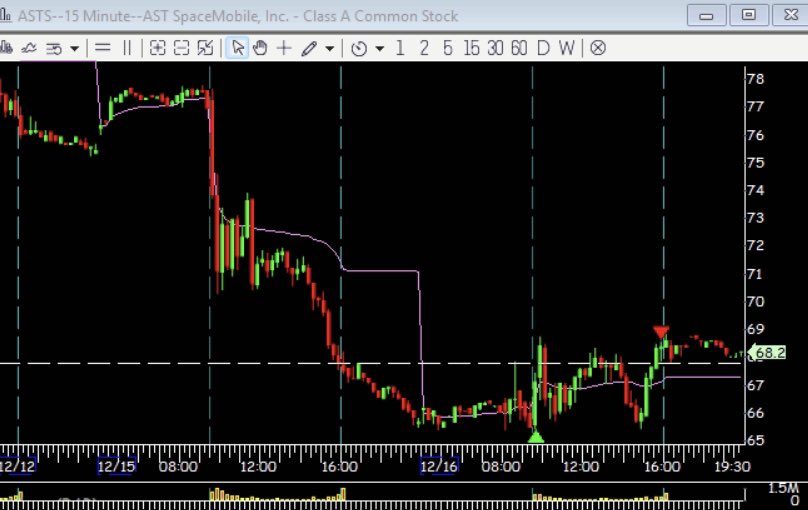This screenshot has height=510, width=808.
Task: Click the 1.5M volume scale label
Action: [x=783, y=488]
